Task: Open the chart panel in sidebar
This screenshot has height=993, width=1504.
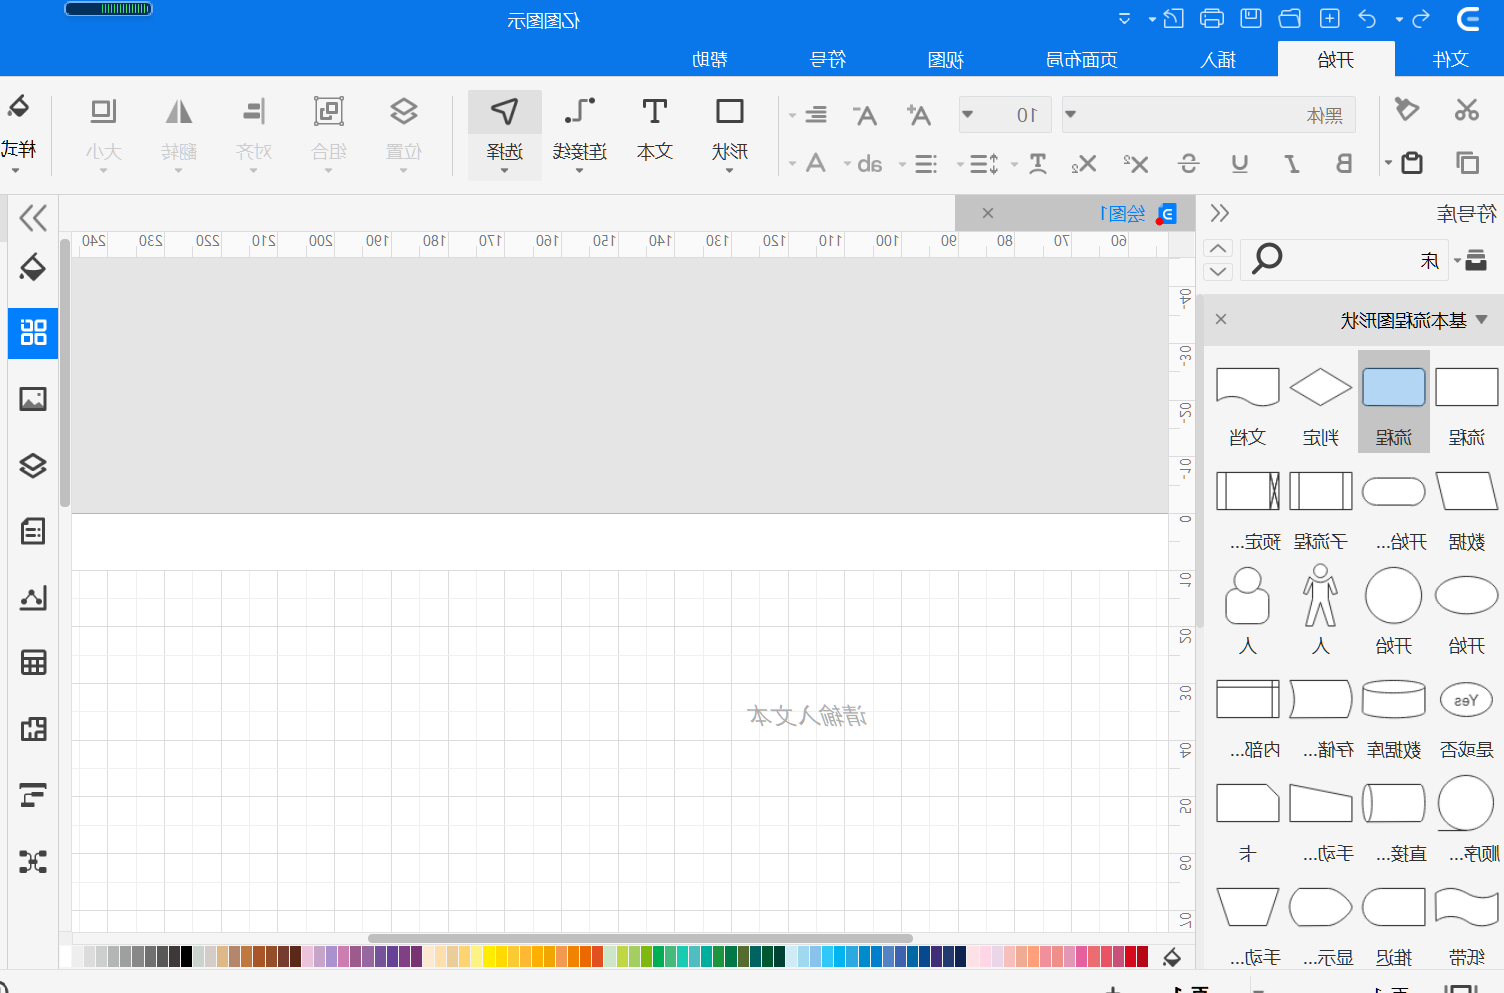Action: coord(33,597)
